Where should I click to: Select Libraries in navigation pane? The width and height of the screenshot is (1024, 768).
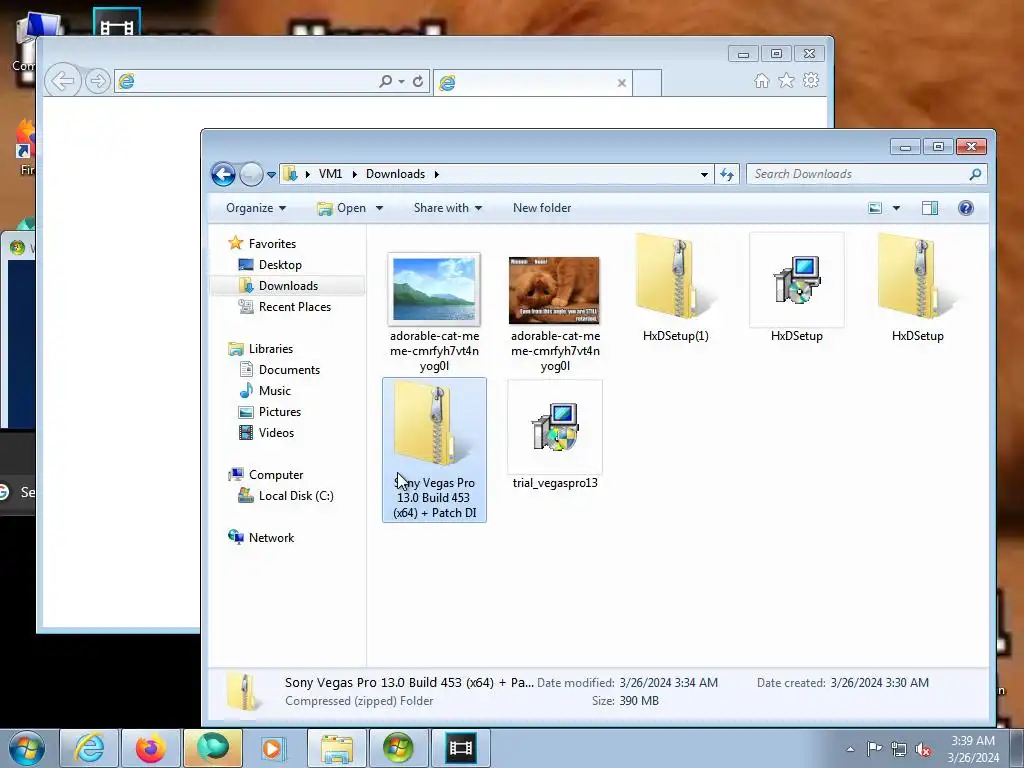(270, 349)
